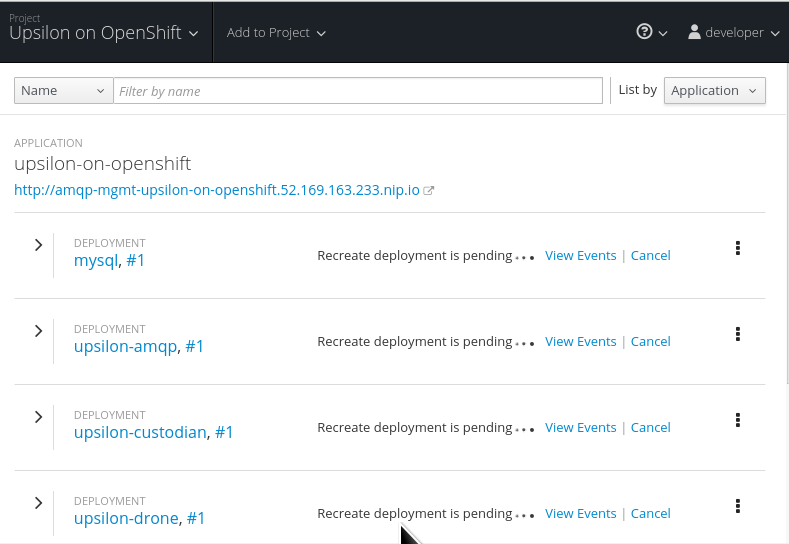This screenshot has width=789, height=544.
Task: Click upsilon-amqp's 'Recreate deployment is pending' status text
Action: pos(415,342)
